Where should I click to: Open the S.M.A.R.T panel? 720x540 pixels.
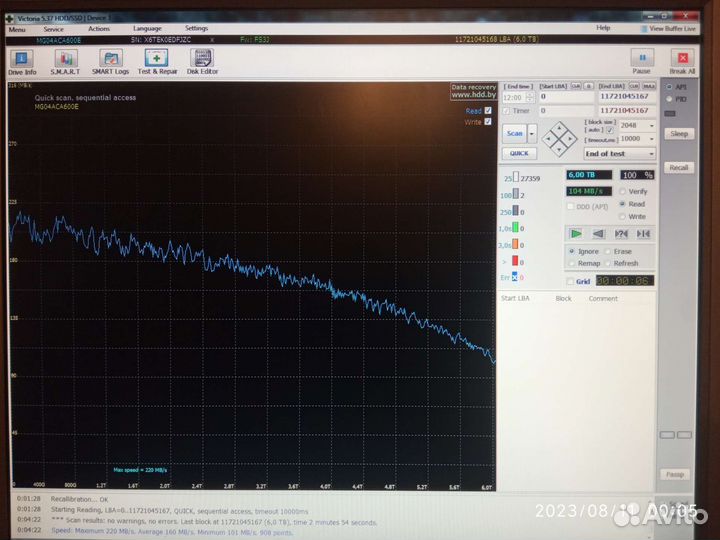point(67,62)
